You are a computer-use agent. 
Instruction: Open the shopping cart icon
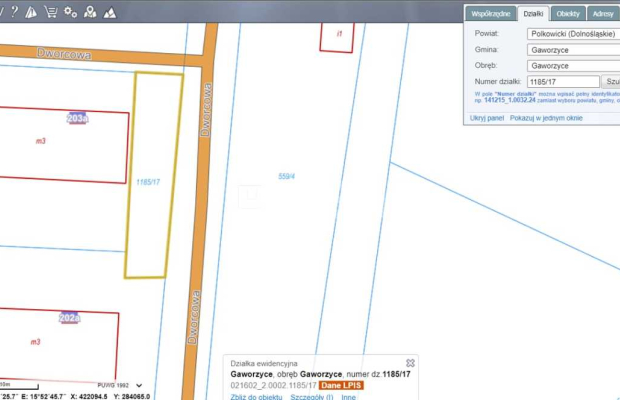[49, 12]
